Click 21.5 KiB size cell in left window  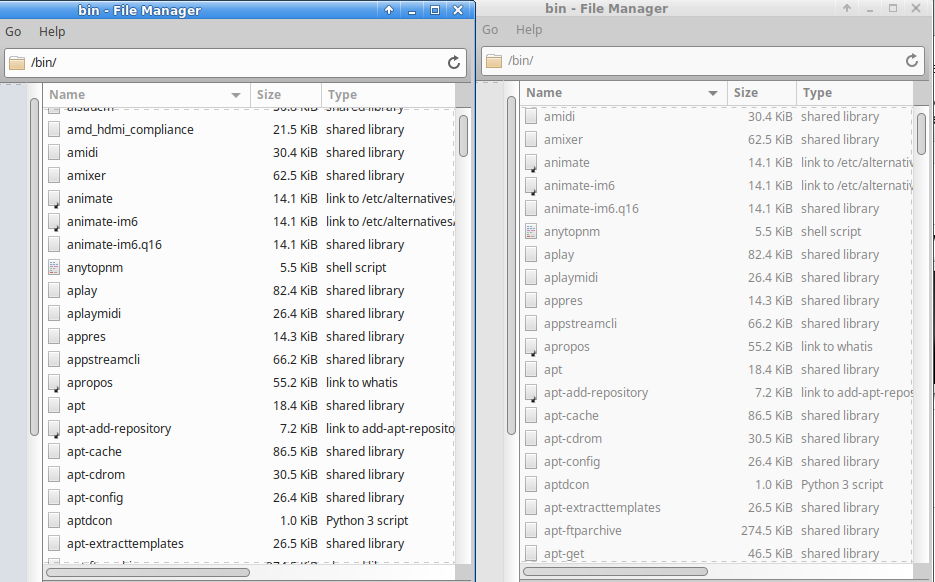tap(295, 129)
